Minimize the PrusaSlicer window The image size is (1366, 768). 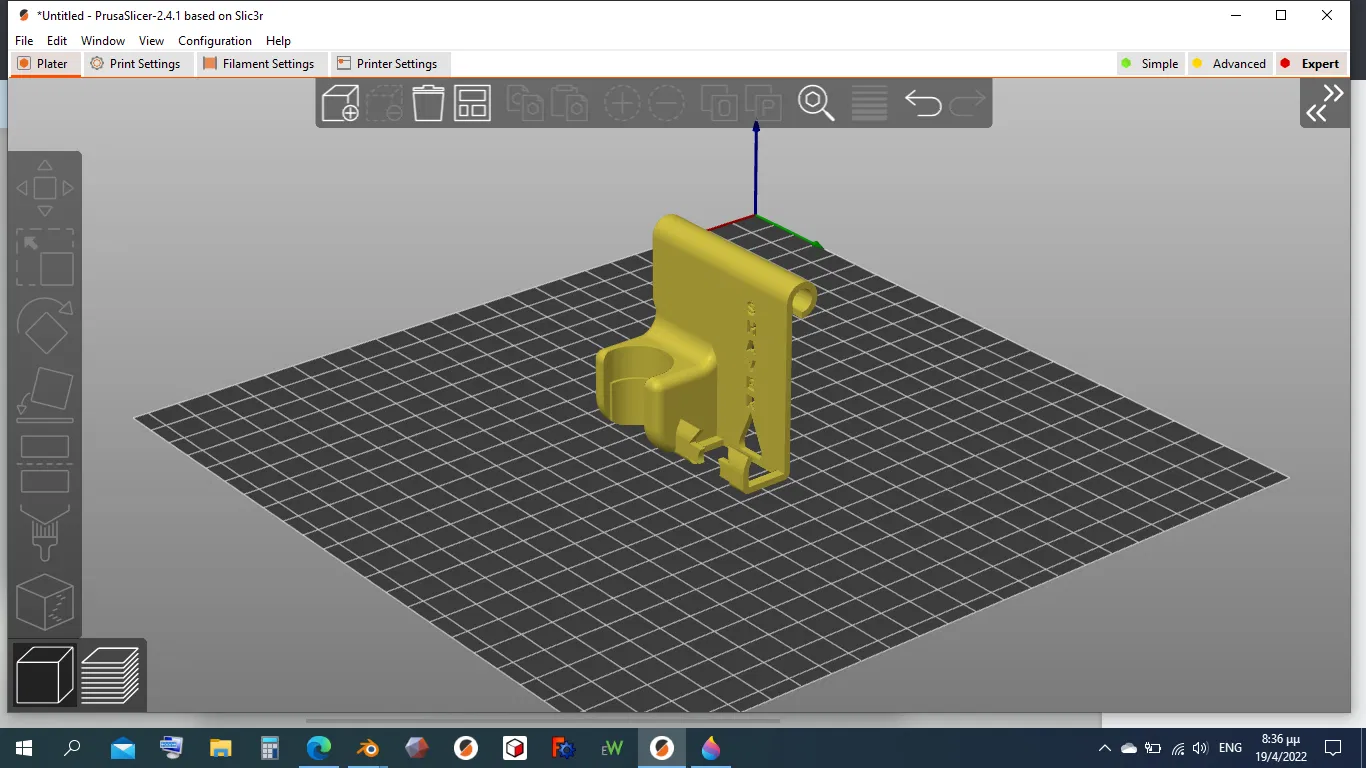[x=1235, y=15]
